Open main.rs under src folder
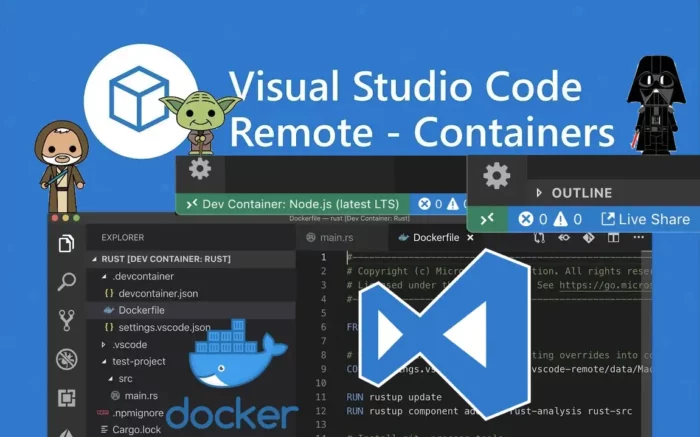700x437 pixels. coord(141,395)
